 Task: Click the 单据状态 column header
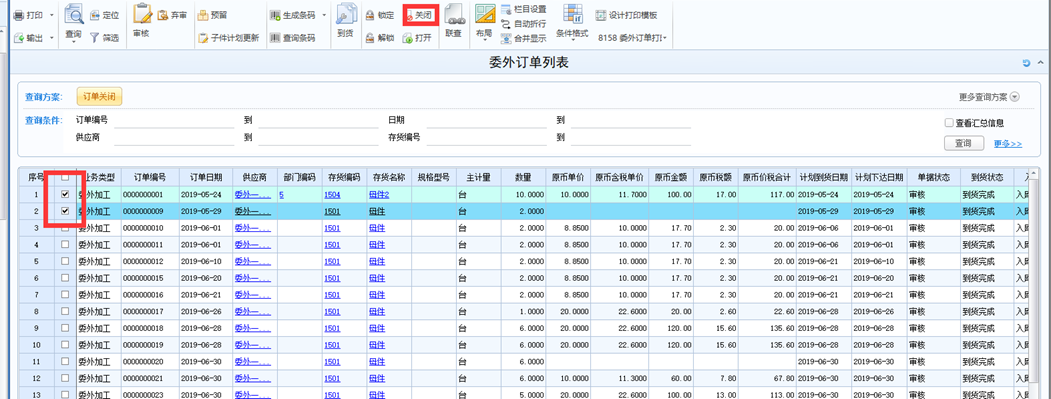934,178
